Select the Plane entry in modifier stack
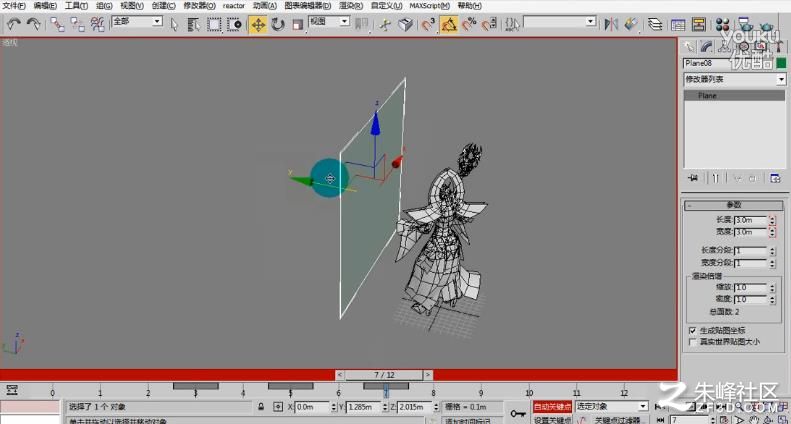 [x=734, y=95]
